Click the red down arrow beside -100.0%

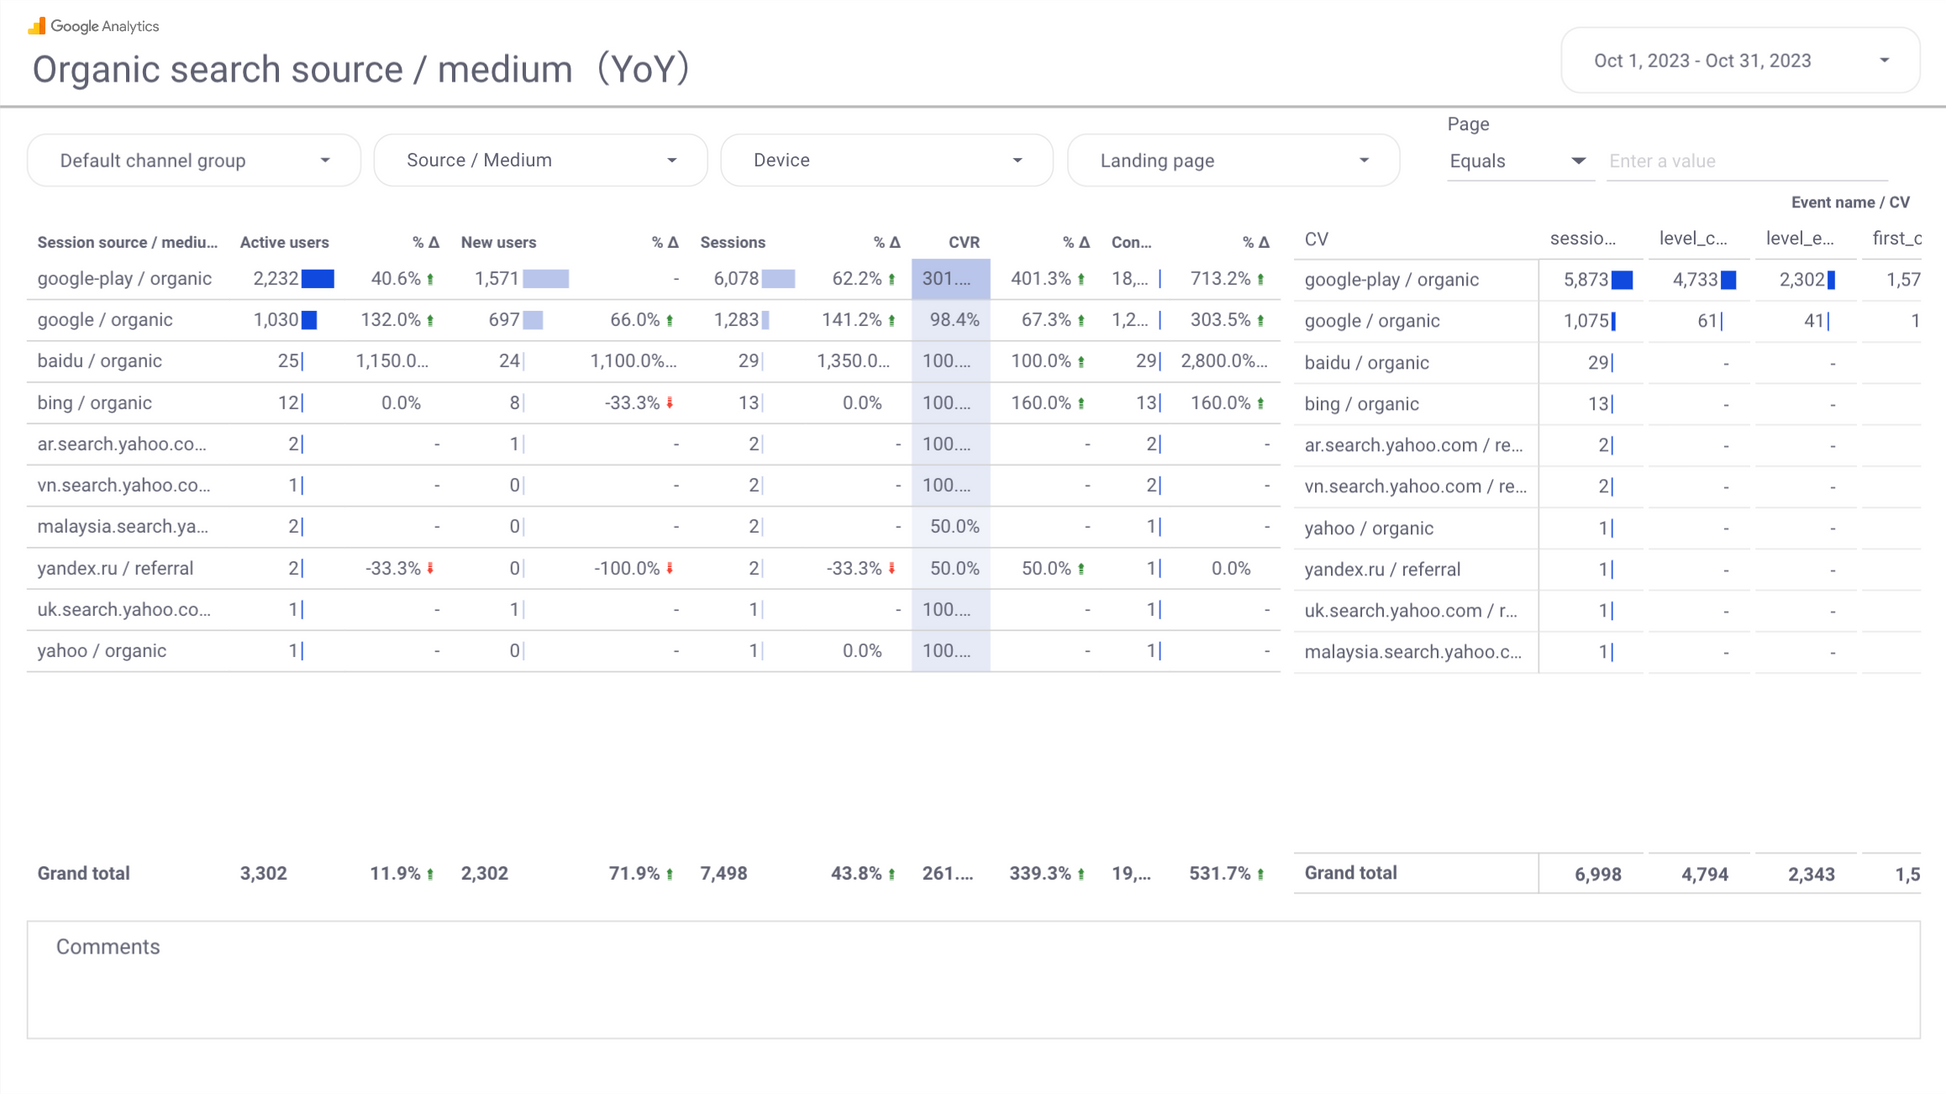click(670, 568)
